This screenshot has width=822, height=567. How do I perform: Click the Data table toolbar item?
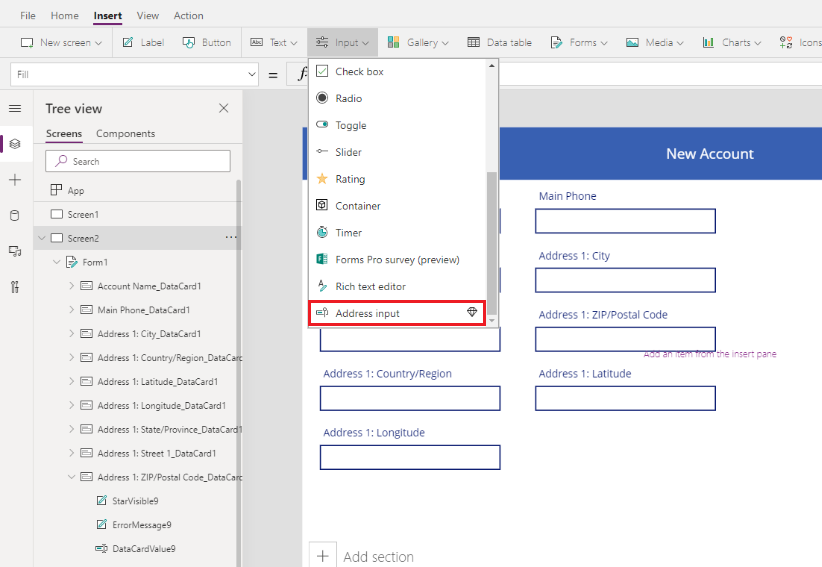(x=500, y=42)
